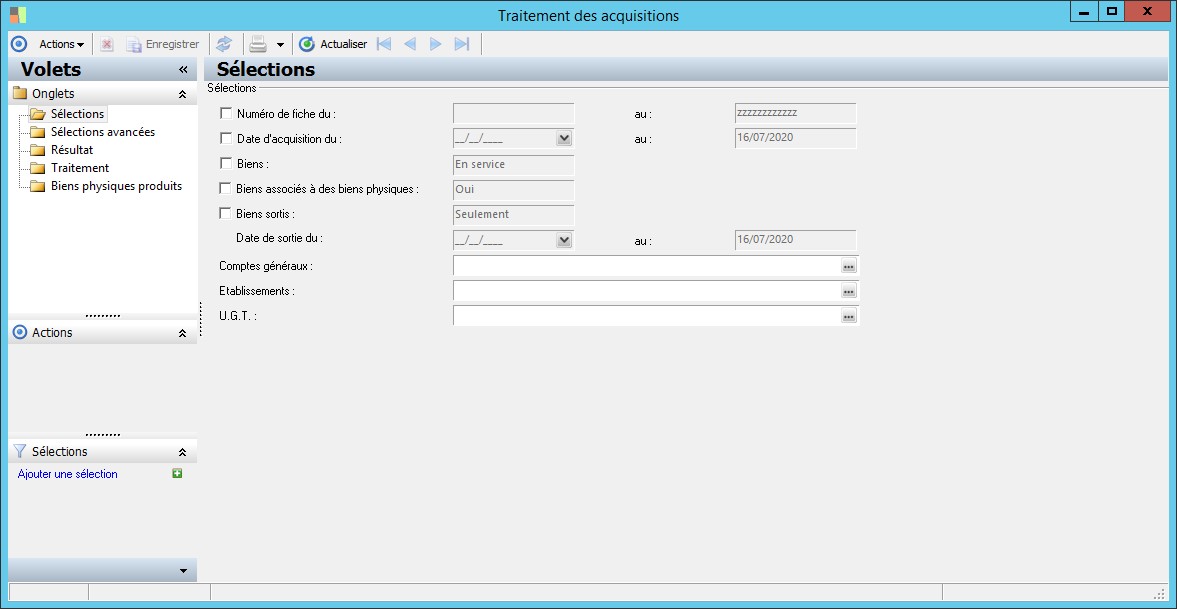This screenshot has height=609, width=1177.
Task: Click the Seulement field
Action: (x=513, y=215)
